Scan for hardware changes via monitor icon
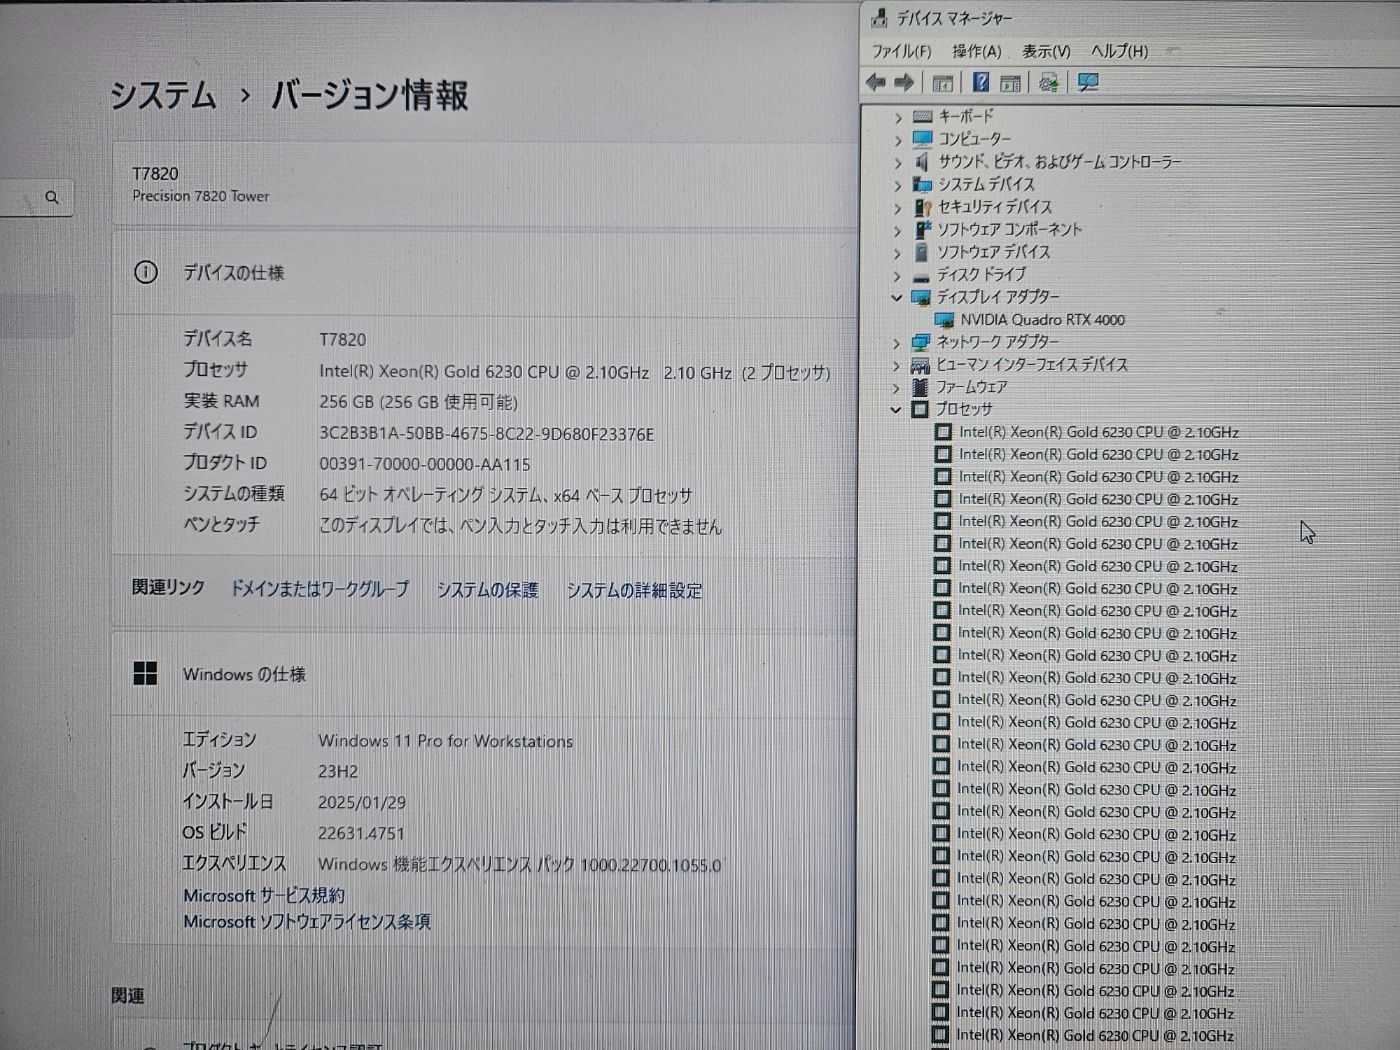This screenshot has height=1050, width=1400. (x=1088, y=82)
